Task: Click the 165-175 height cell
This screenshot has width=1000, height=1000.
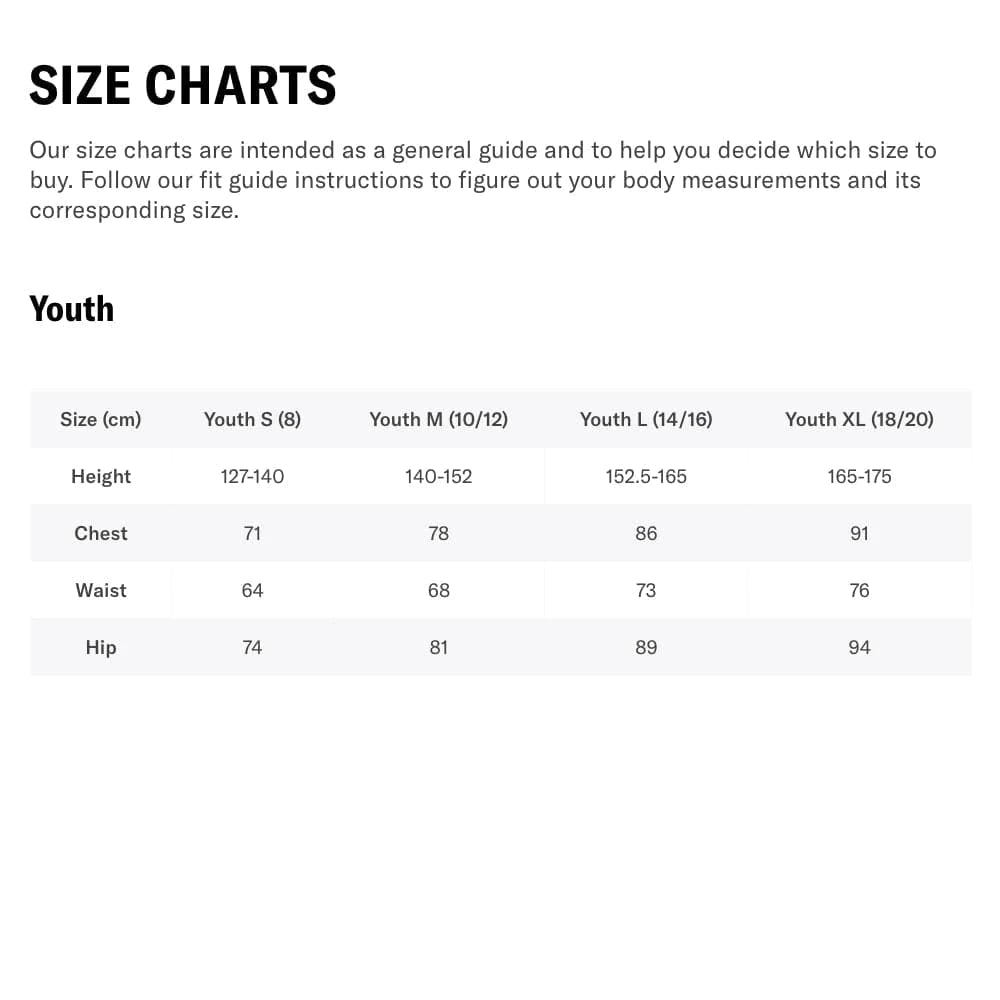Action: 859,476
